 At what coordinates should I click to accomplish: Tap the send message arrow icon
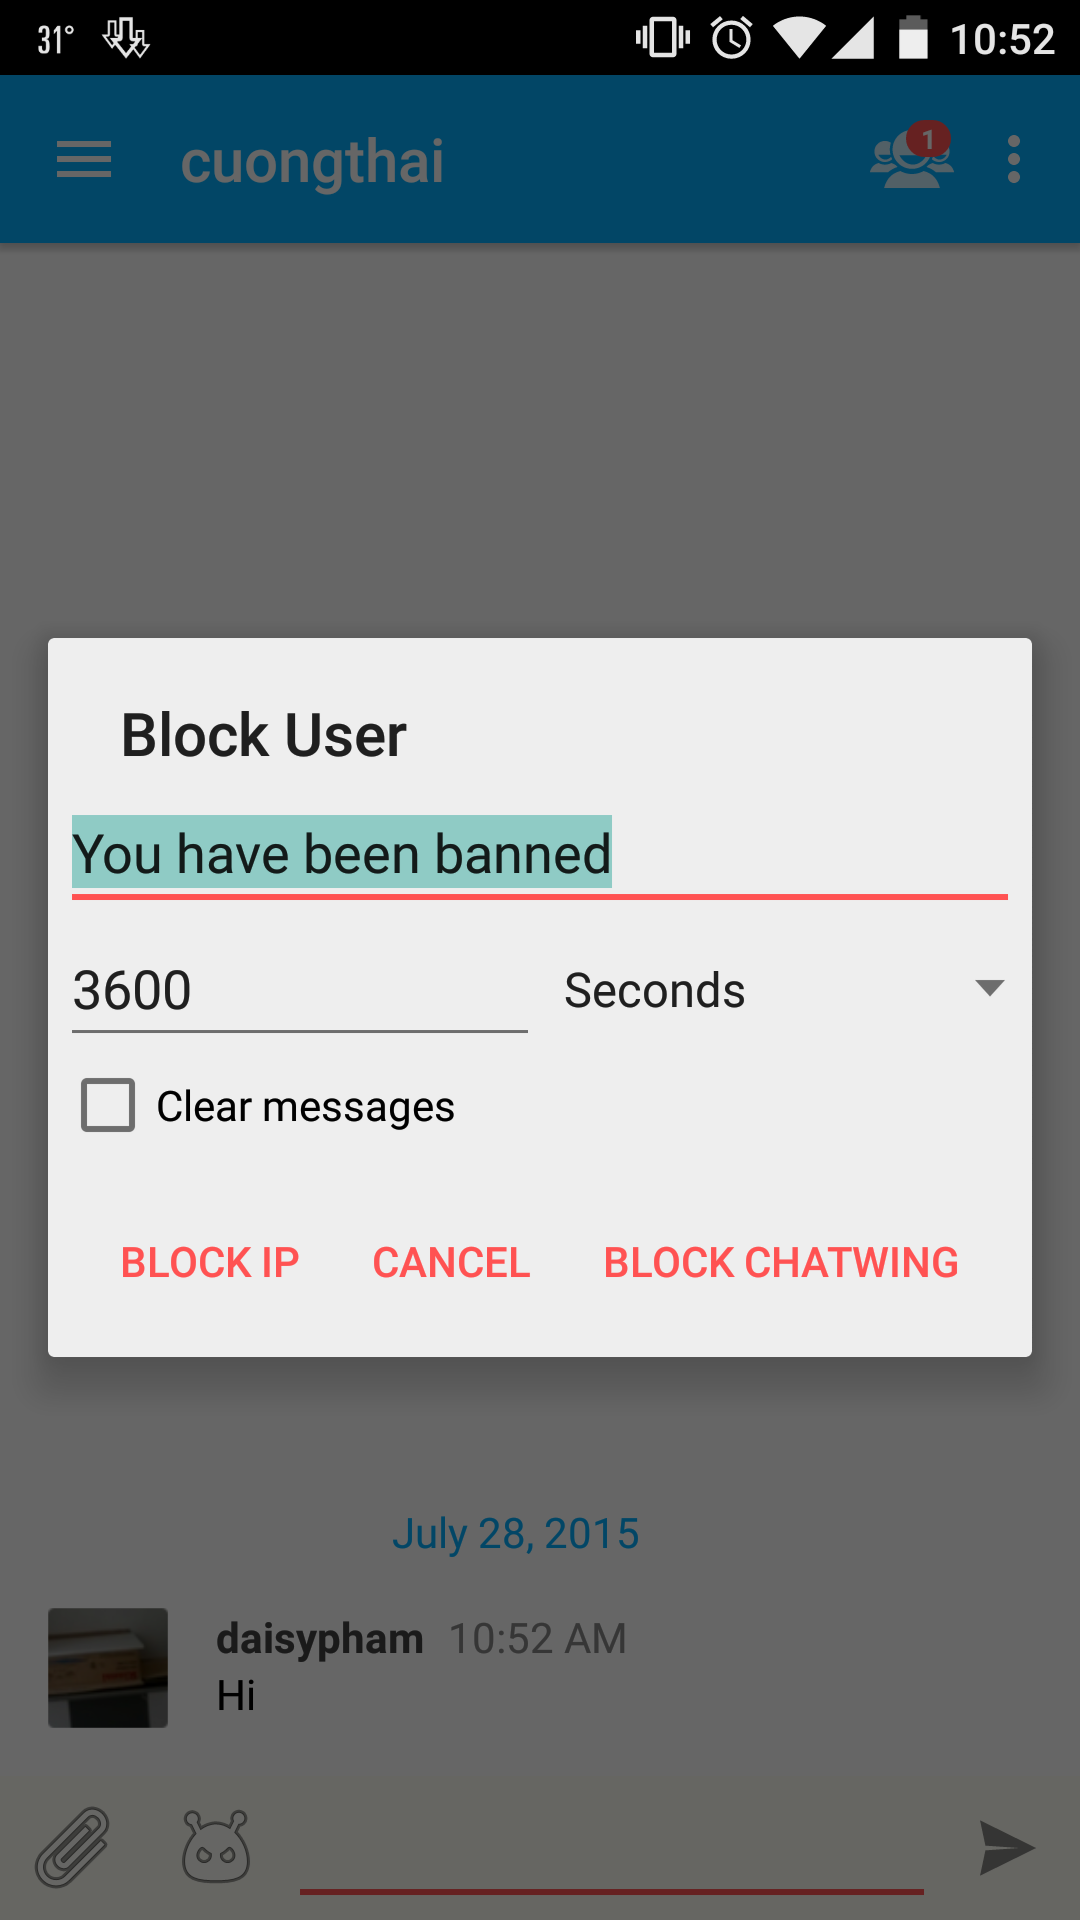coord(1006,1848)
